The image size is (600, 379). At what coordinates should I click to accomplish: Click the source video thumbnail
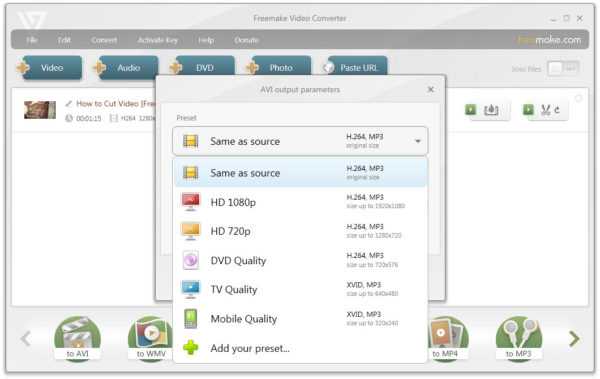click(40, 110)
